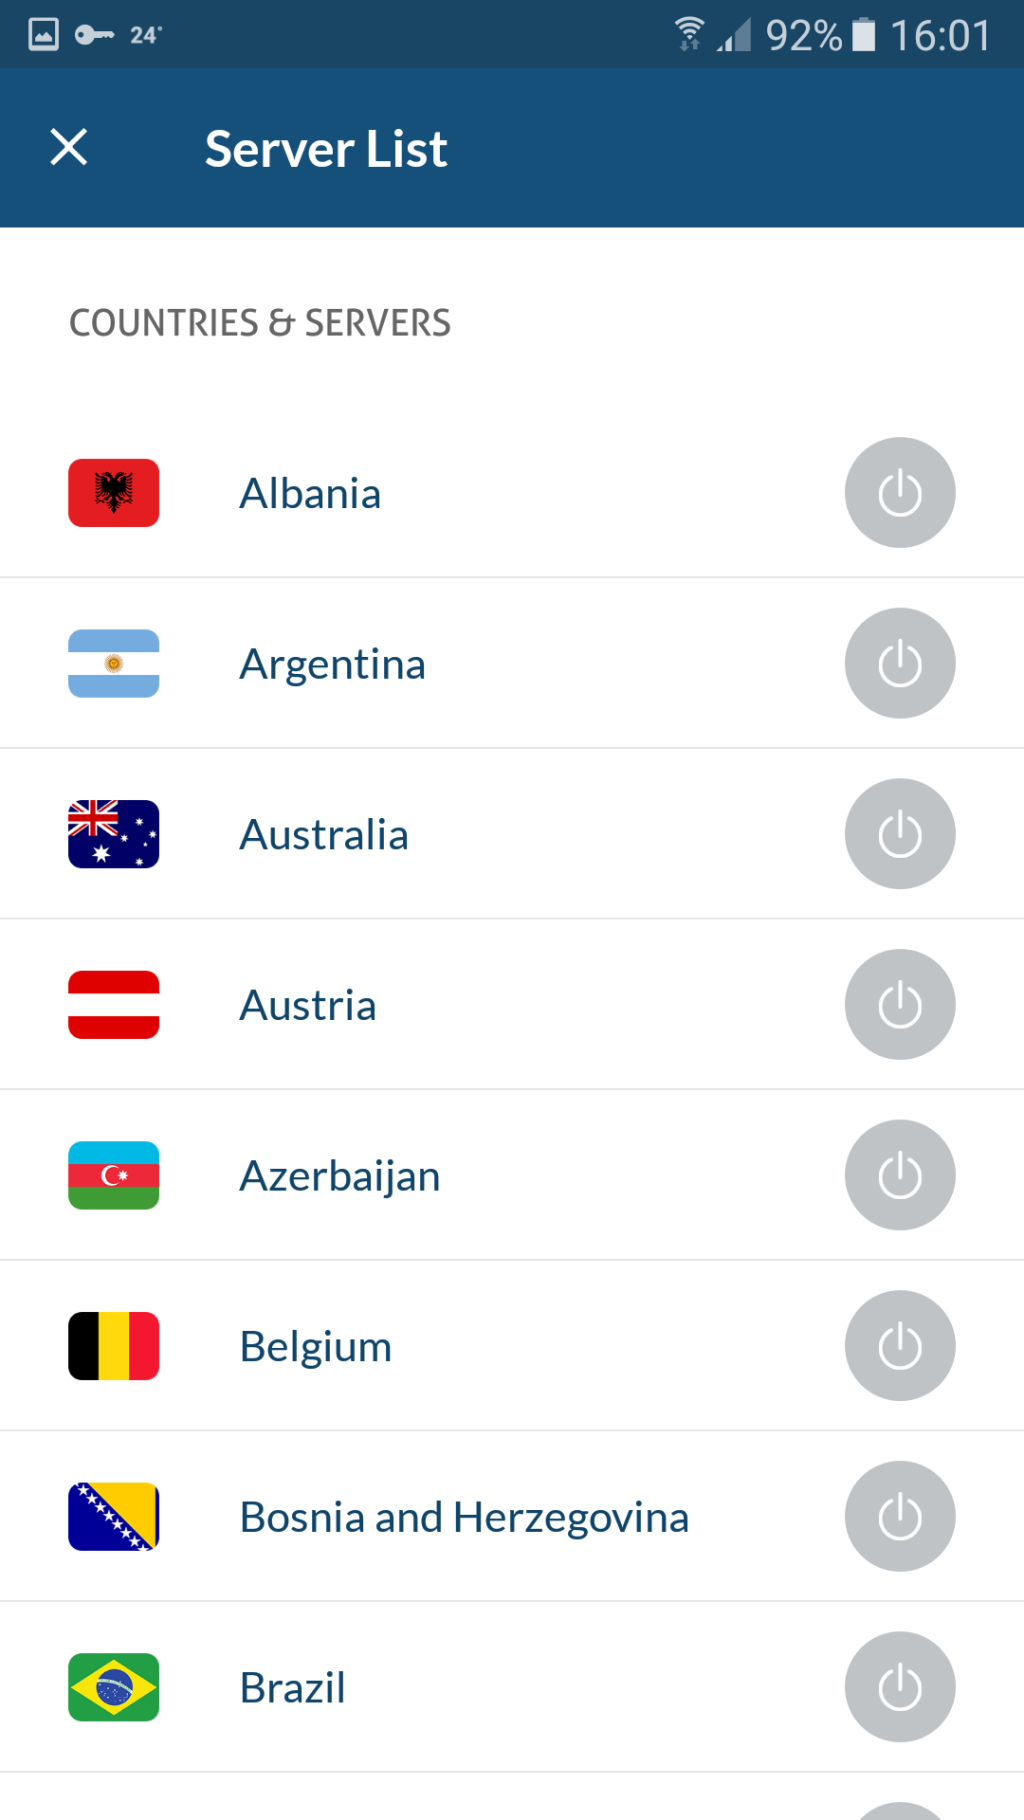Close the Server List screen

click(x=69, y=147)
